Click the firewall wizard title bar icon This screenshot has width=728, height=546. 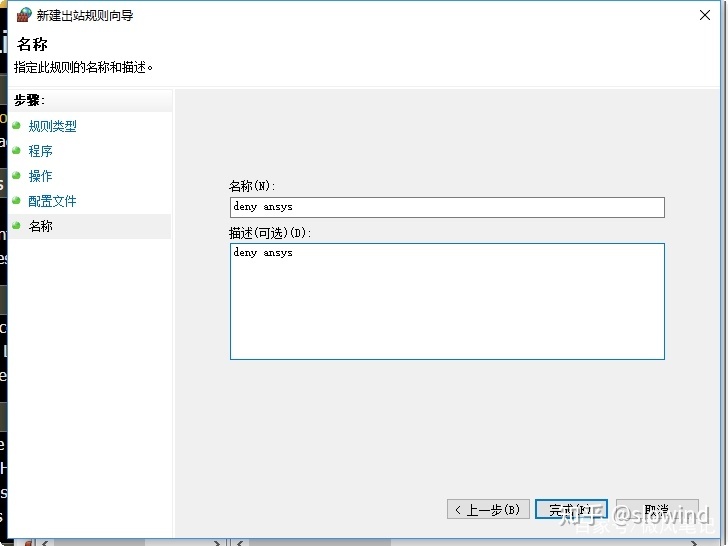point(24,15)
